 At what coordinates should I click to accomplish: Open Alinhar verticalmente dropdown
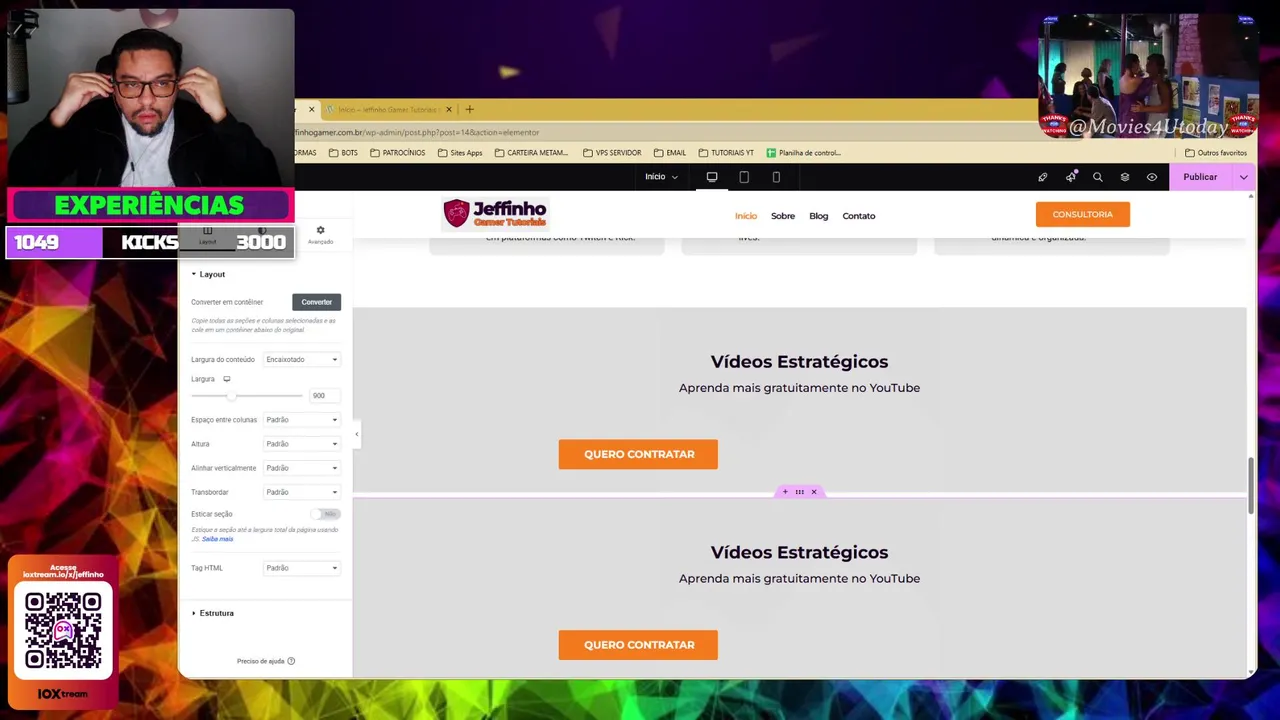tap(302, 468)
